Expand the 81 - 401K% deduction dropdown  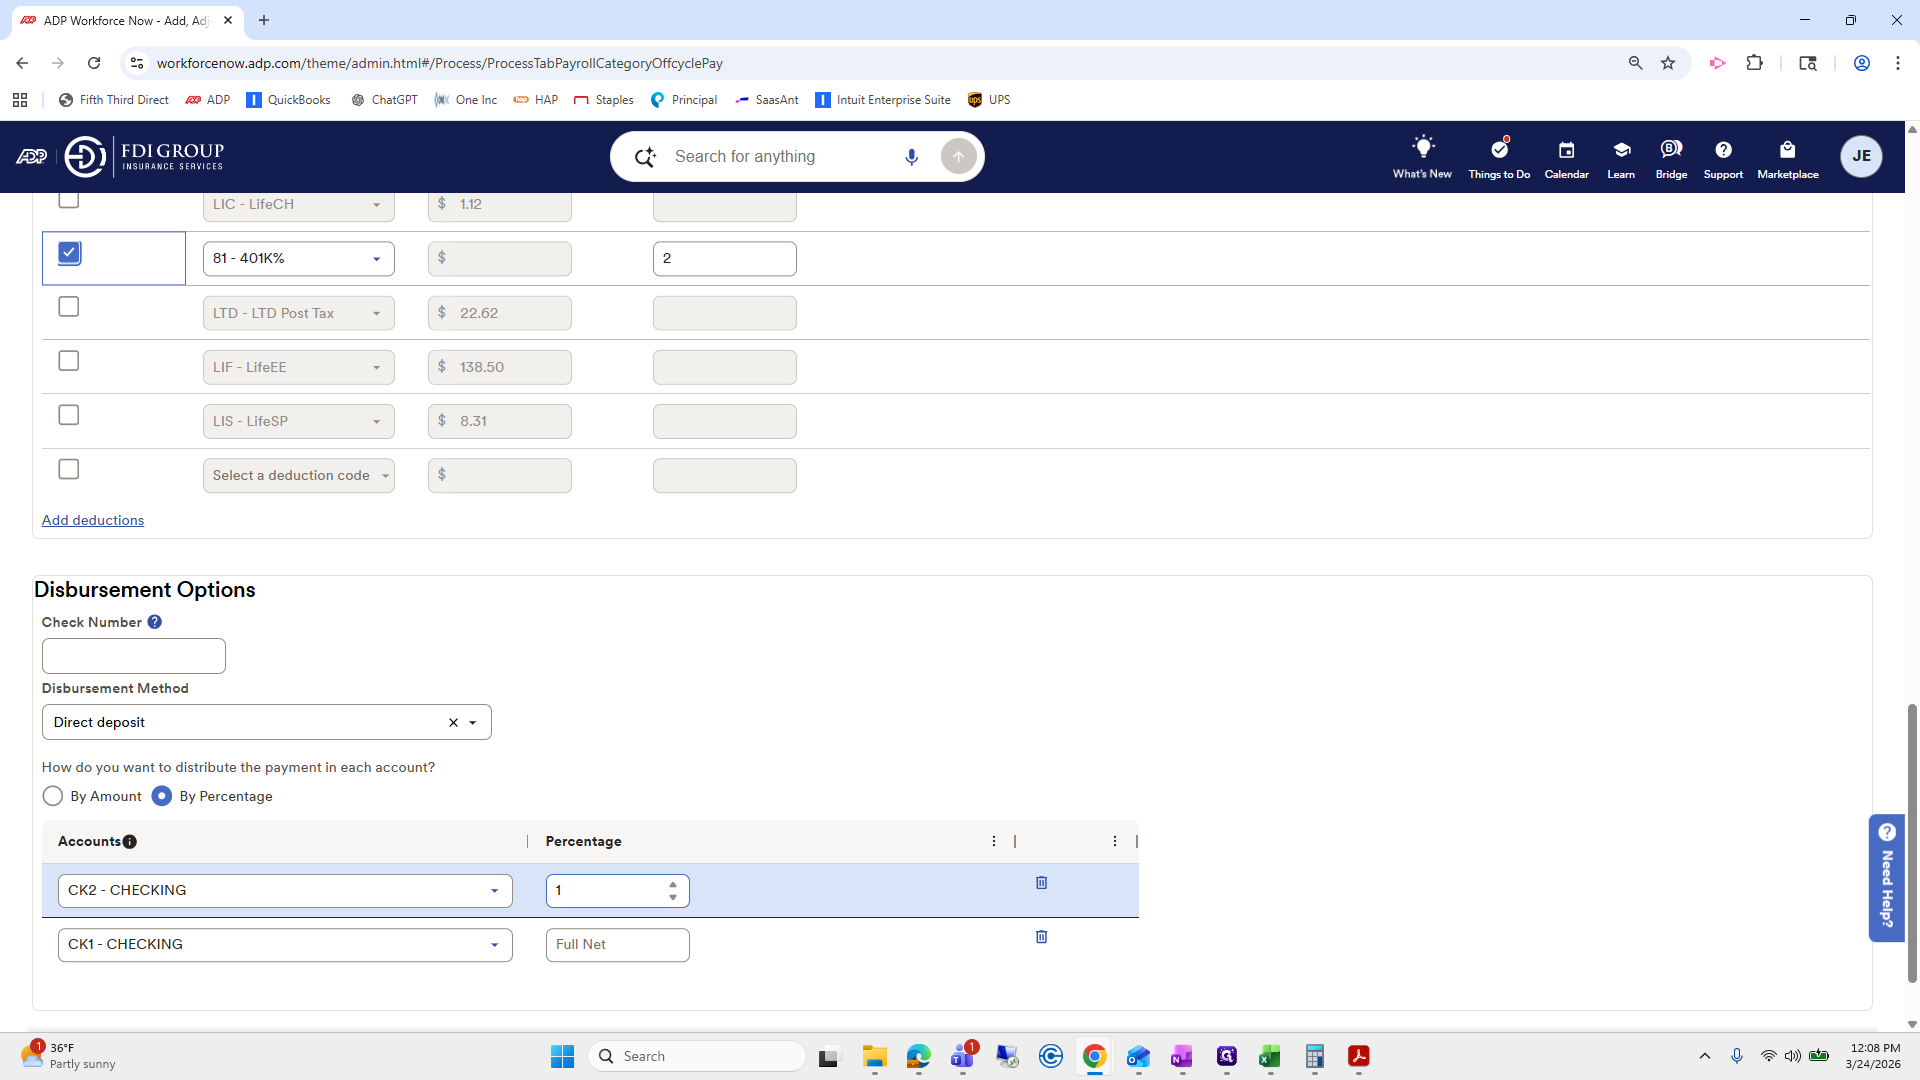pos(376,259)
